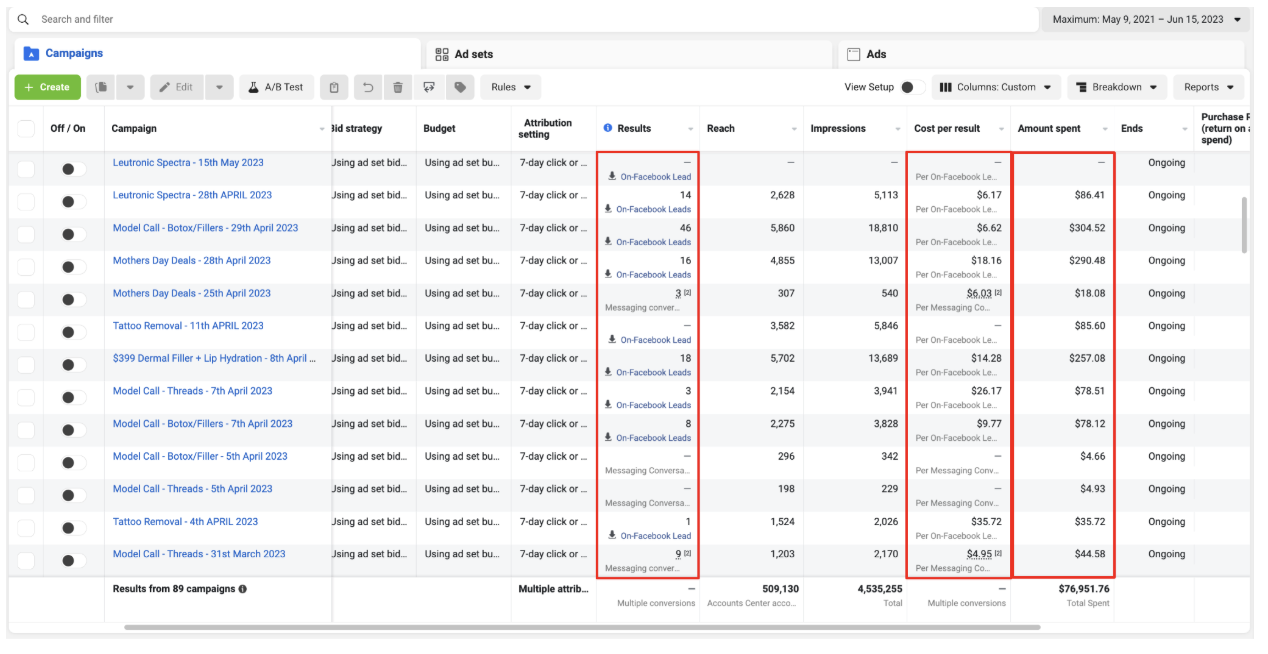The width and height of the screenshot is (1268, 654).
Task: Click On-Facebook Leads link under result 46
Action: pyautogui.click(x=653, y=242)
